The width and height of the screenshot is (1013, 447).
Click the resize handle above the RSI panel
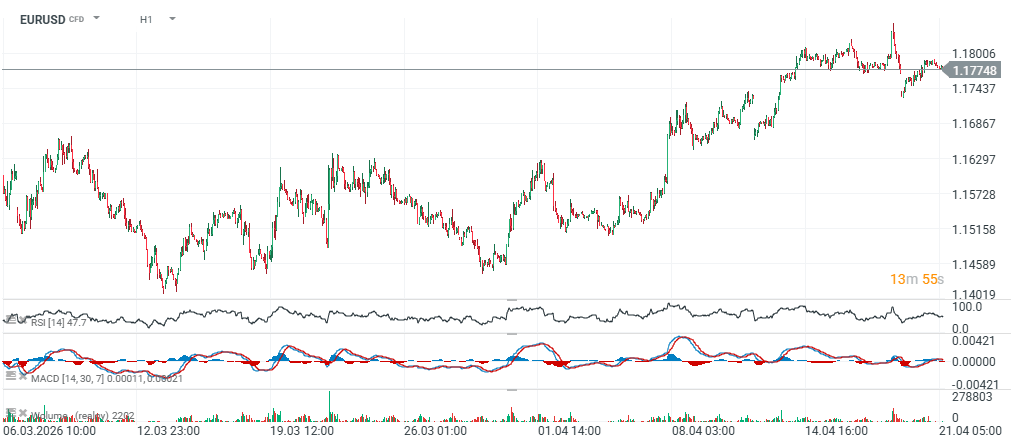(513, 300)
